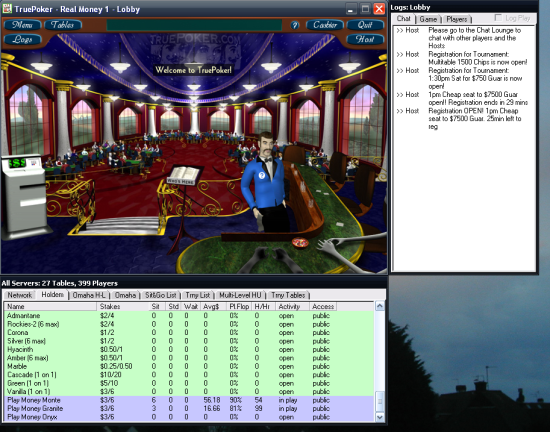This screenshot has height=432, width=550.
Task: Click the host in blue jacket
Action: [x=266, y=182]
